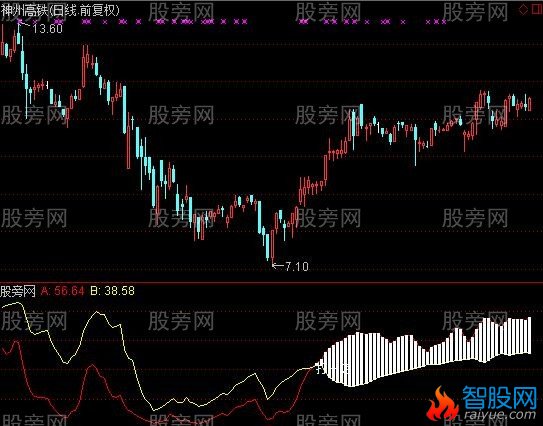Click the indicator value B: 38.58

coord(113,291)
